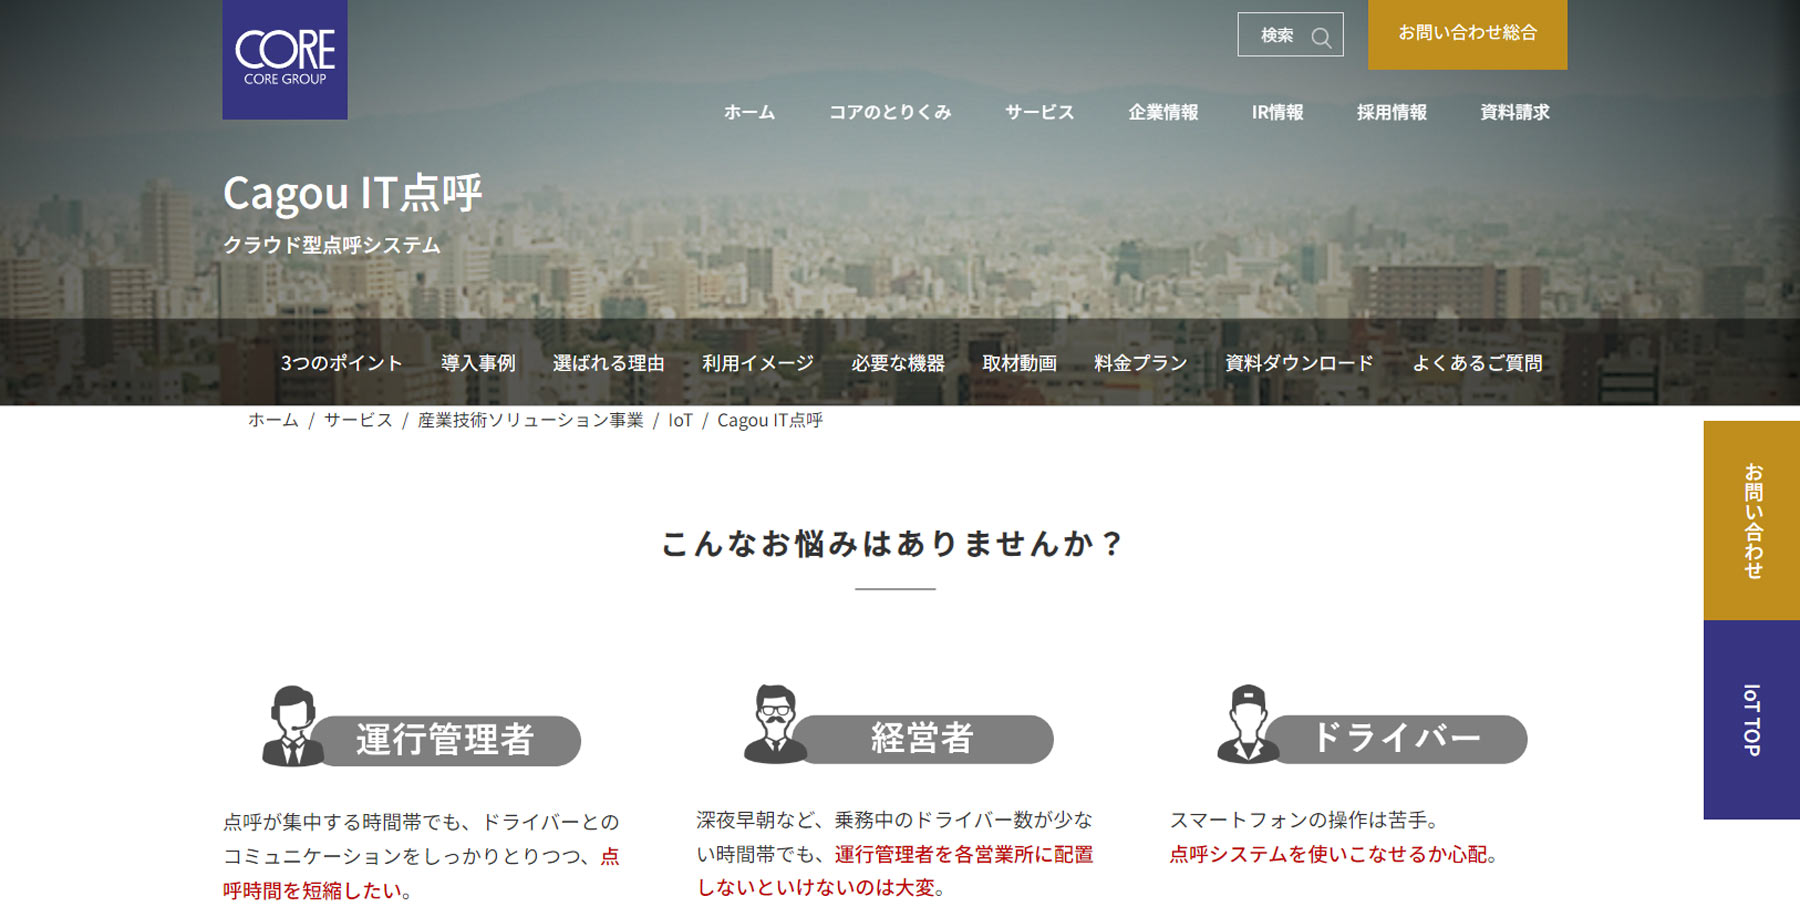Jump to 利用イメージ section

click(757, 363)
